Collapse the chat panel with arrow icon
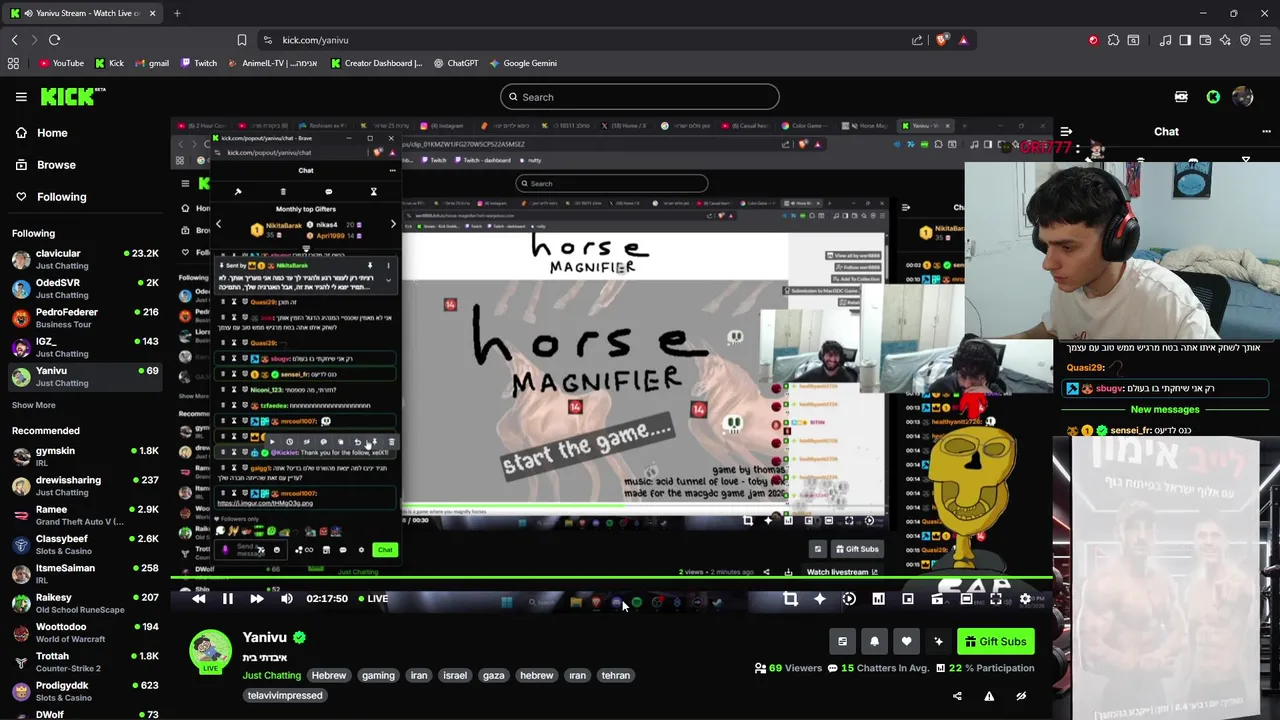The height and width of the screenshot is (720, 1280). point(1066,132)
